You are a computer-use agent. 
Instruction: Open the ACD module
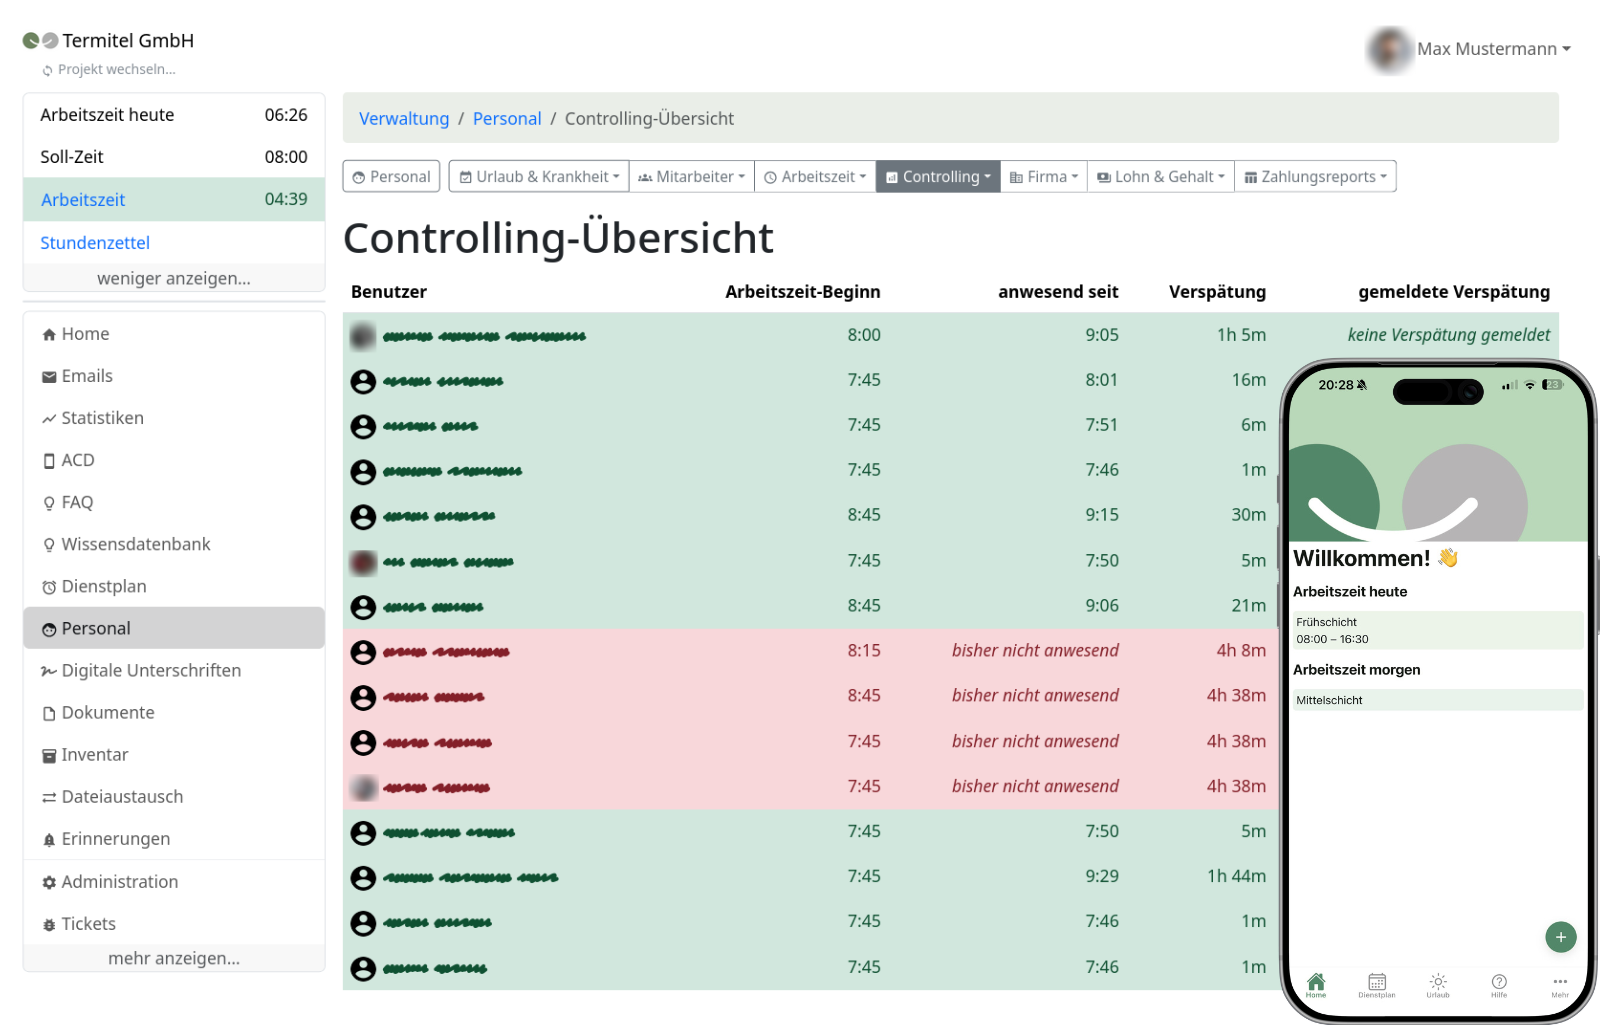[x=78, y=460]
